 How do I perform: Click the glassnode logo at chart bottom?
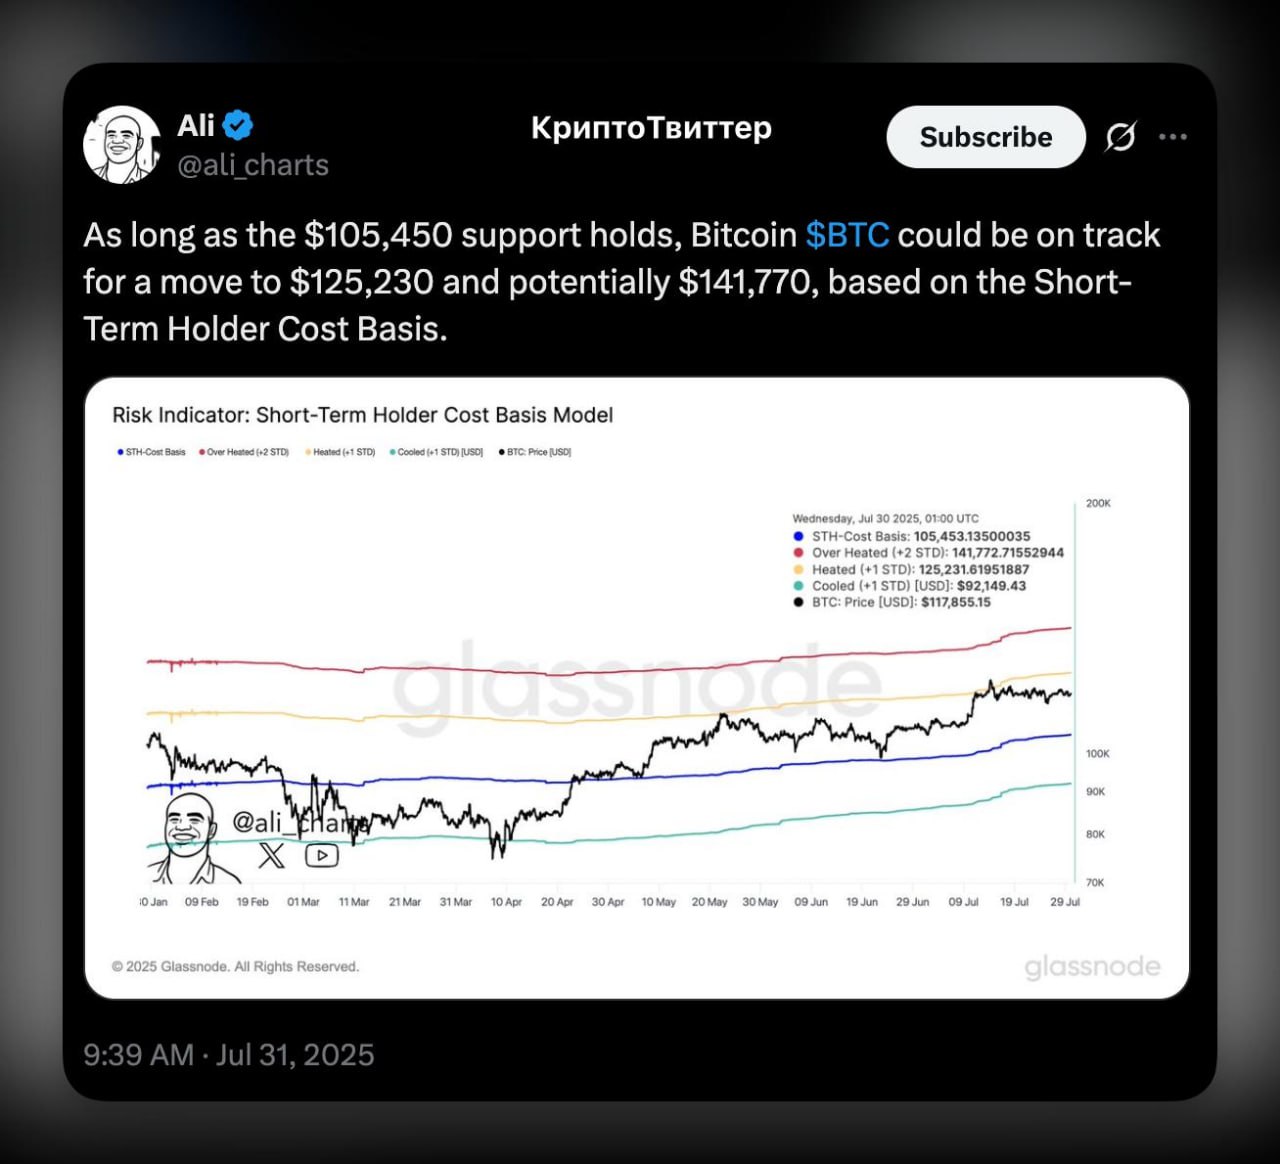1092,967
